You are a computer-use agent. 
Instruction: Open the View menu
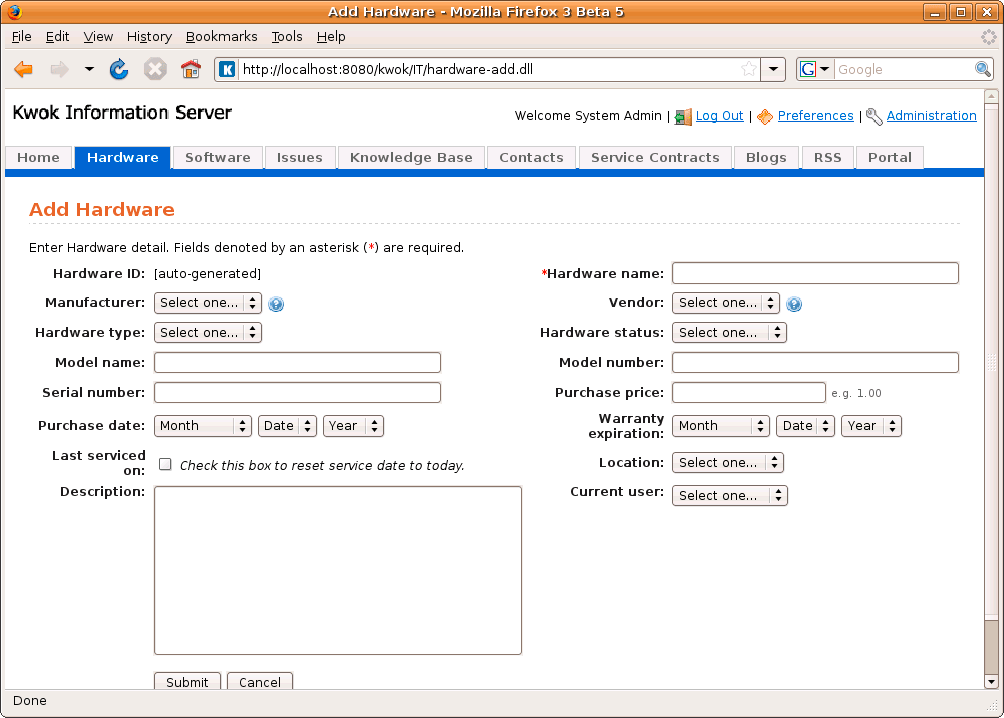98,37
